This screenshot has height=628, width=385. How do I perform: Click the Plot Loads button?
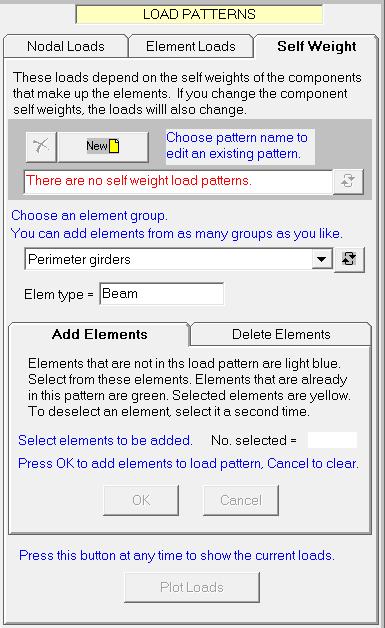pos(192,587)
